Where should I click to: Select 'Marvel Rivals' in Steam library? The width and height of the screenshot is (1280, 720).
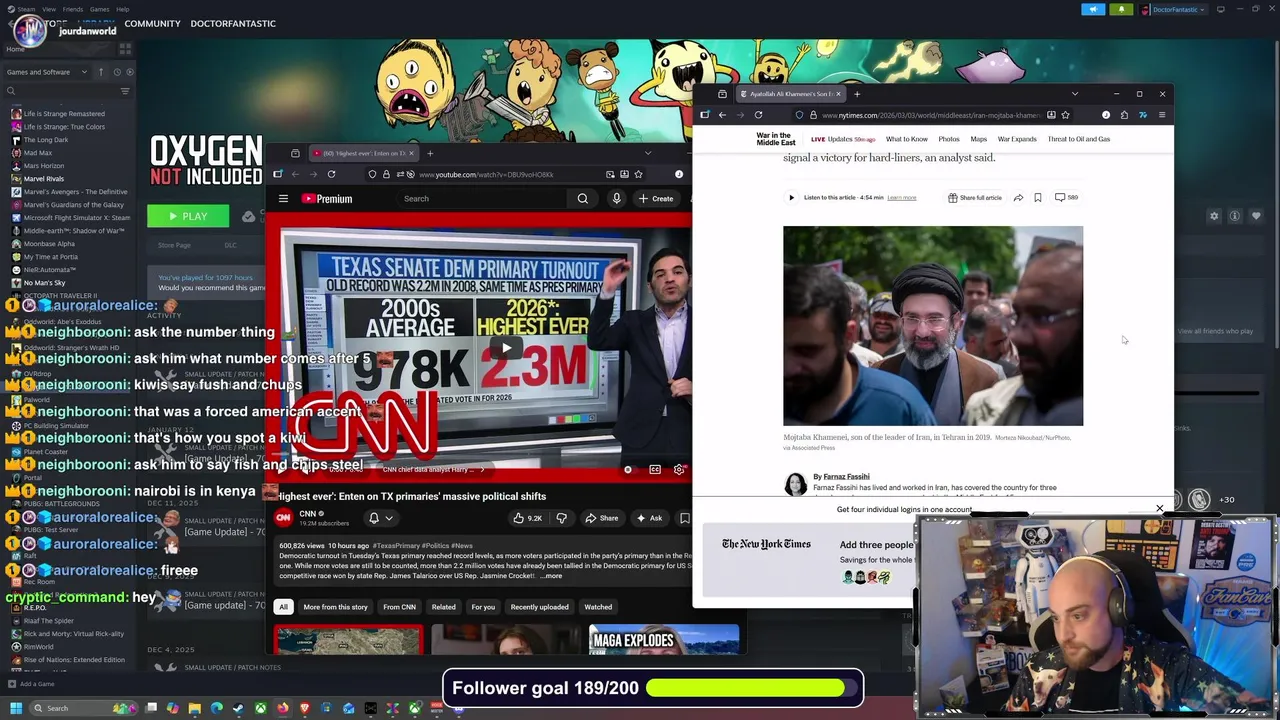tap(43, 179)
